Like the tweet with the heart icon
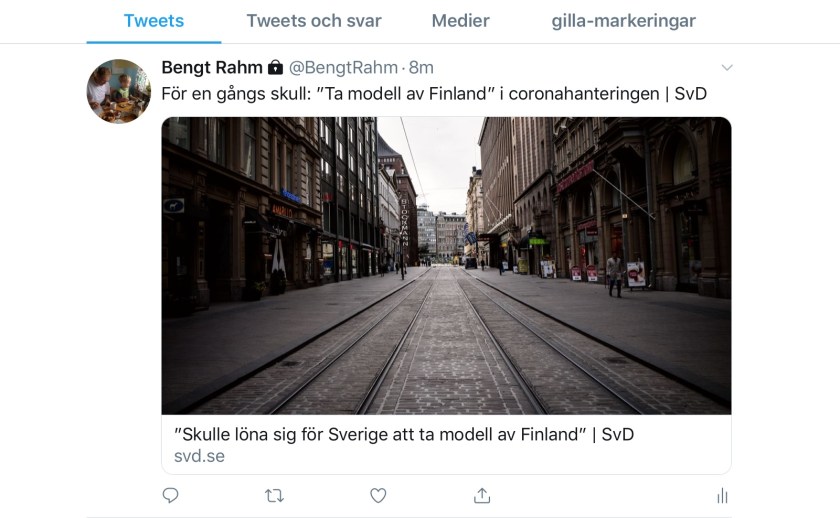The width and height of the screenshot is (840, 518). pos(378,495)
